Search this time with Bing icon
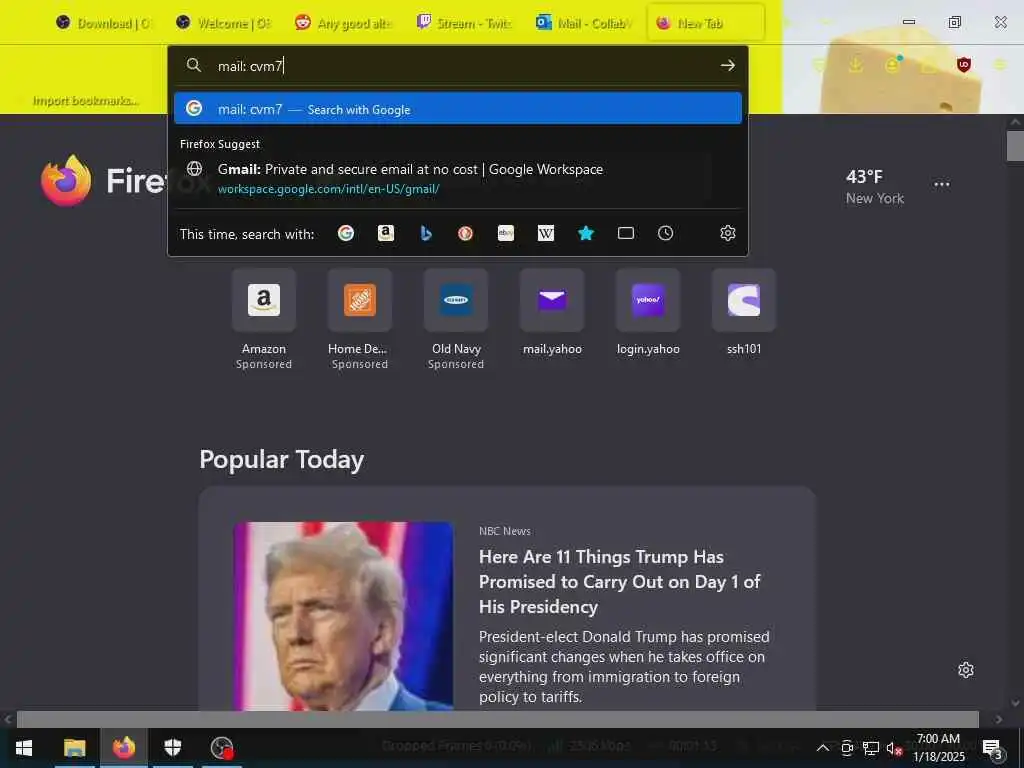The width and height of the screenshot is (1024, 768). click(426, 233)
